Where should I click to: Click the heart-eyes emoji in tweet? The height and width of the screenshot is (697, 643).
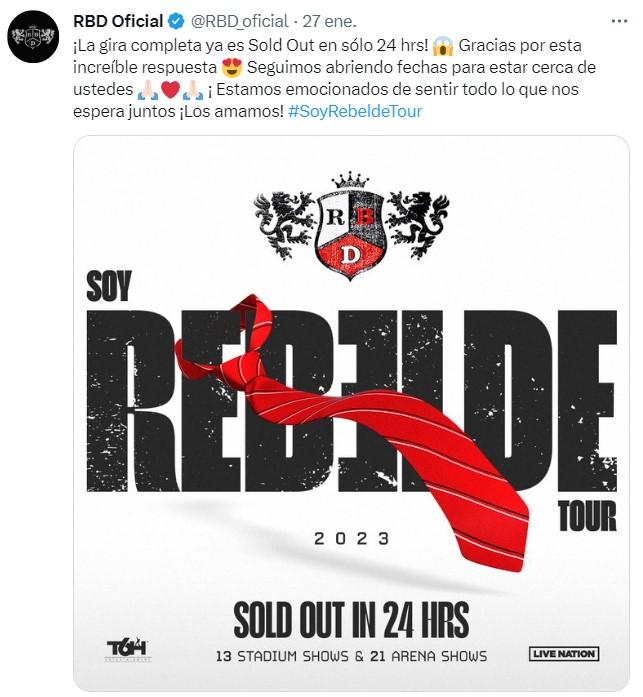[232, 67]
